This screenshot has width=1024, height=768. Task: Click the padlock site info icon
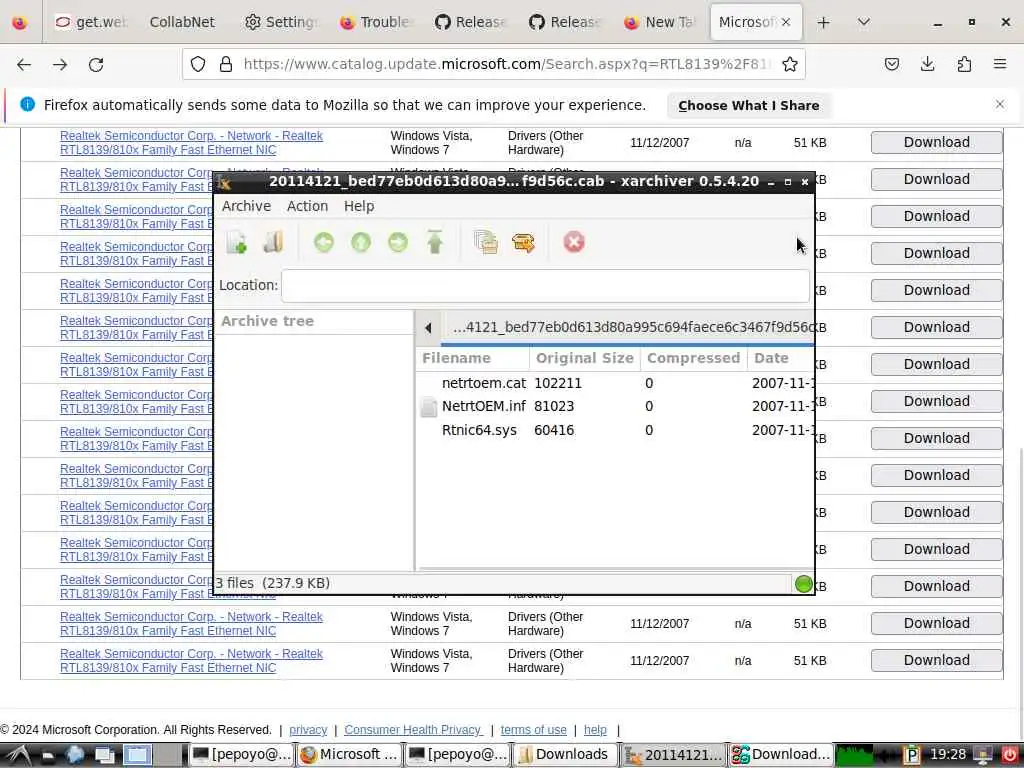pos(226,64)
